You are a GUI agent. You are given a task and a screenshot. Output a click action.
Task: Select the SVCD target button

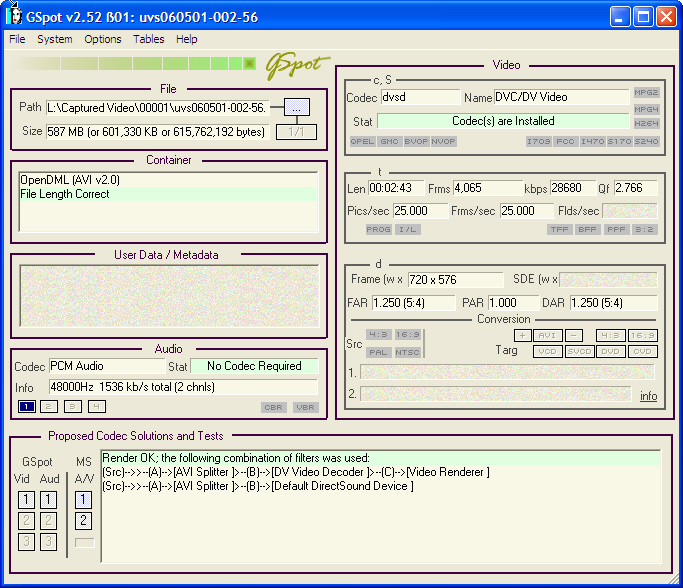click(579, 351)
